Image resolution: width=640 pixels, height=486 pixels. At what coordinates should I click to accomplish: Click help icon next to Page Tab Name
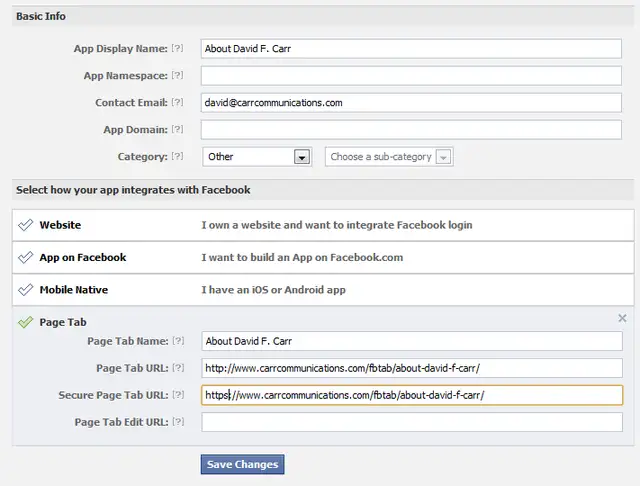[x=178, y=340]
